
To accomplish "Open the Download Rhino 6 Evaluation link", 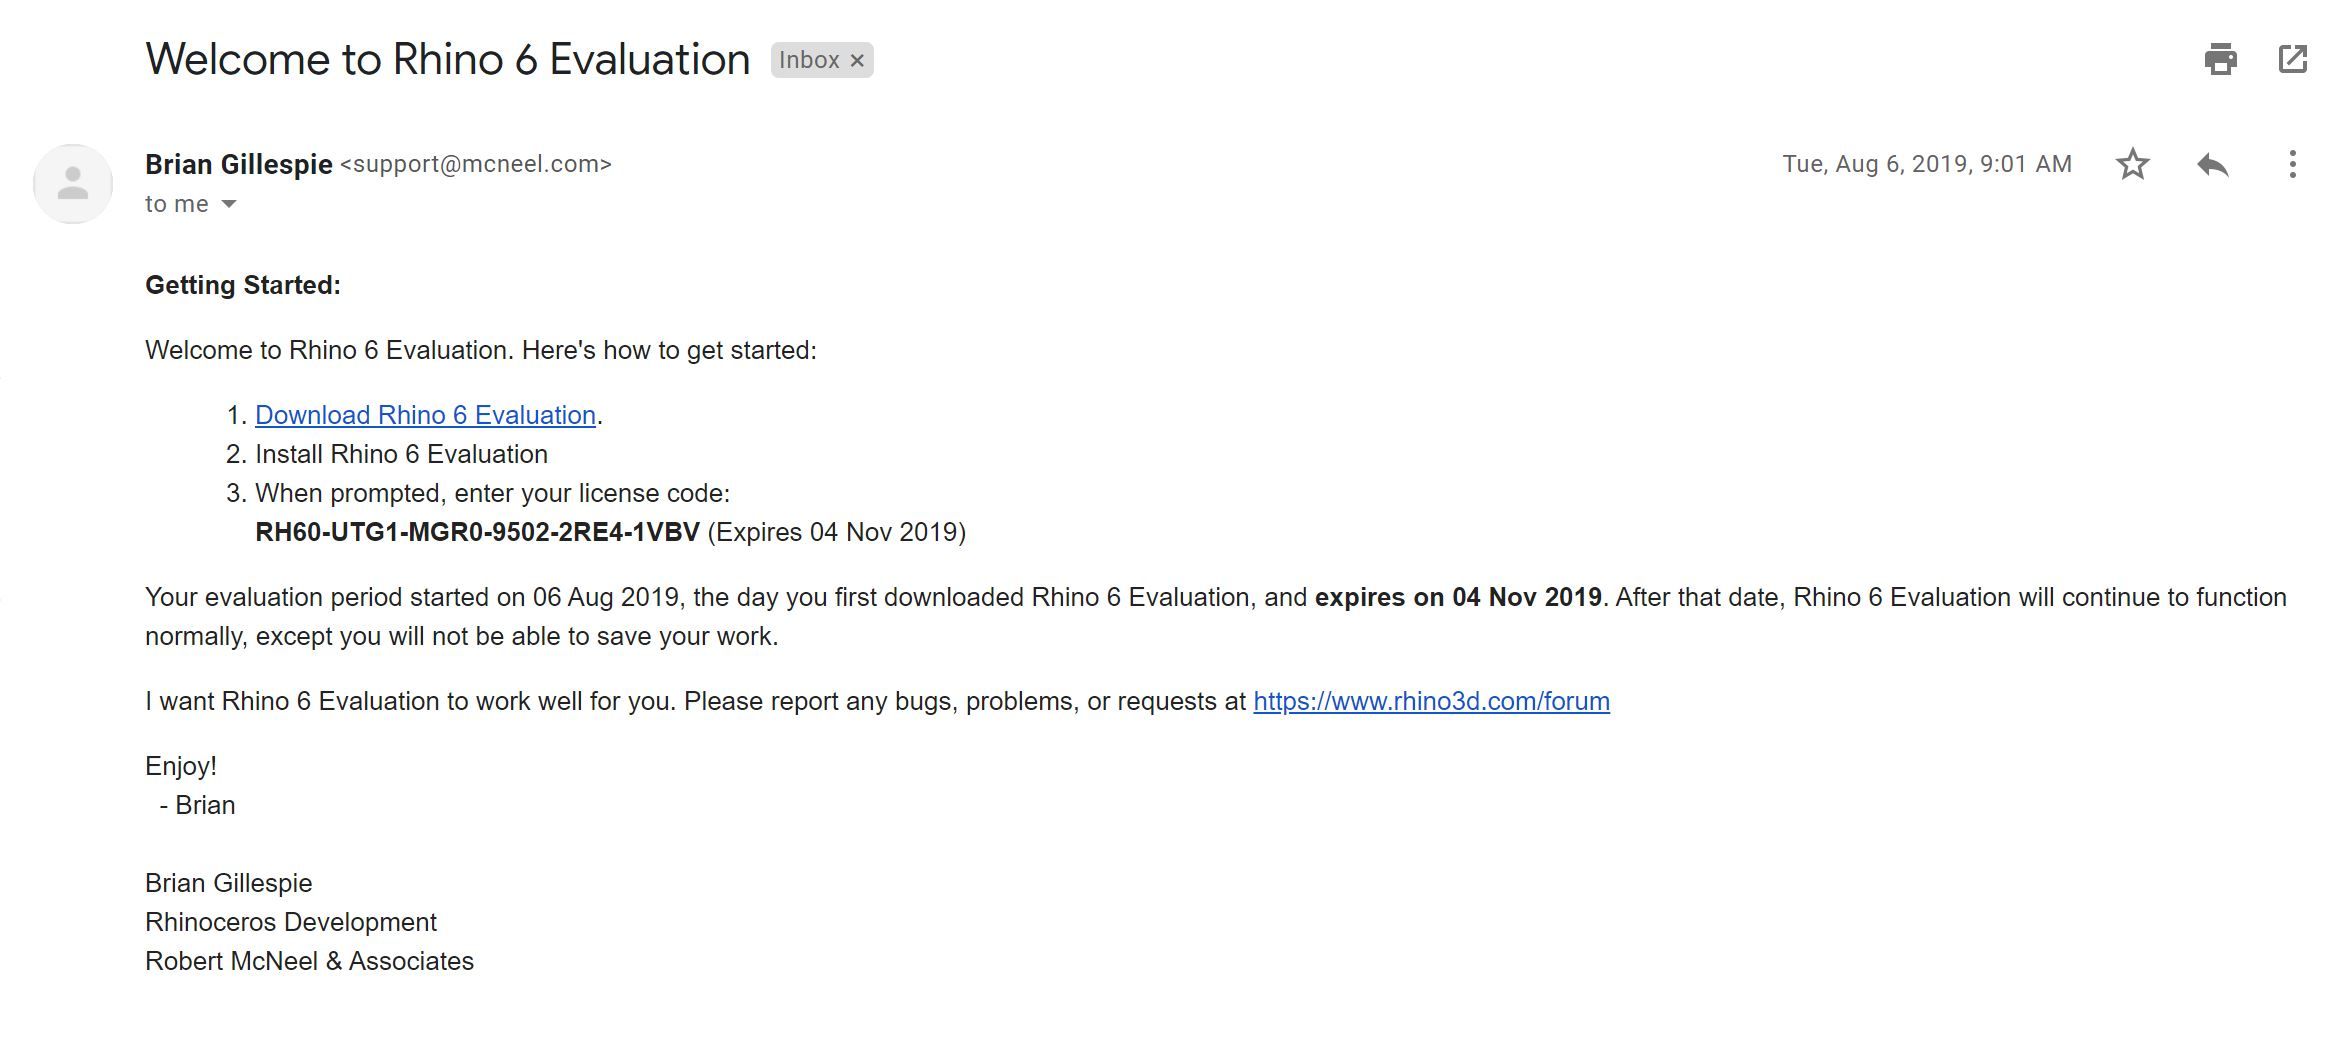I will pos(425,415).
